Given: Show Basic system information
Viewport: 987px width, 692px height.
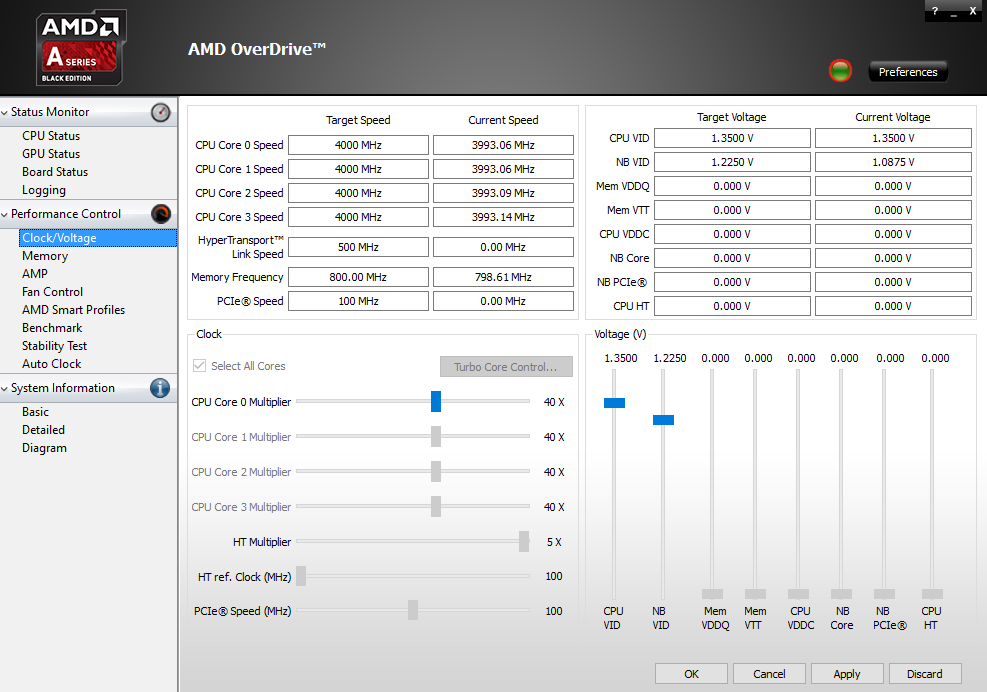Looking at the screenshot, I should [x=35, y=412].
